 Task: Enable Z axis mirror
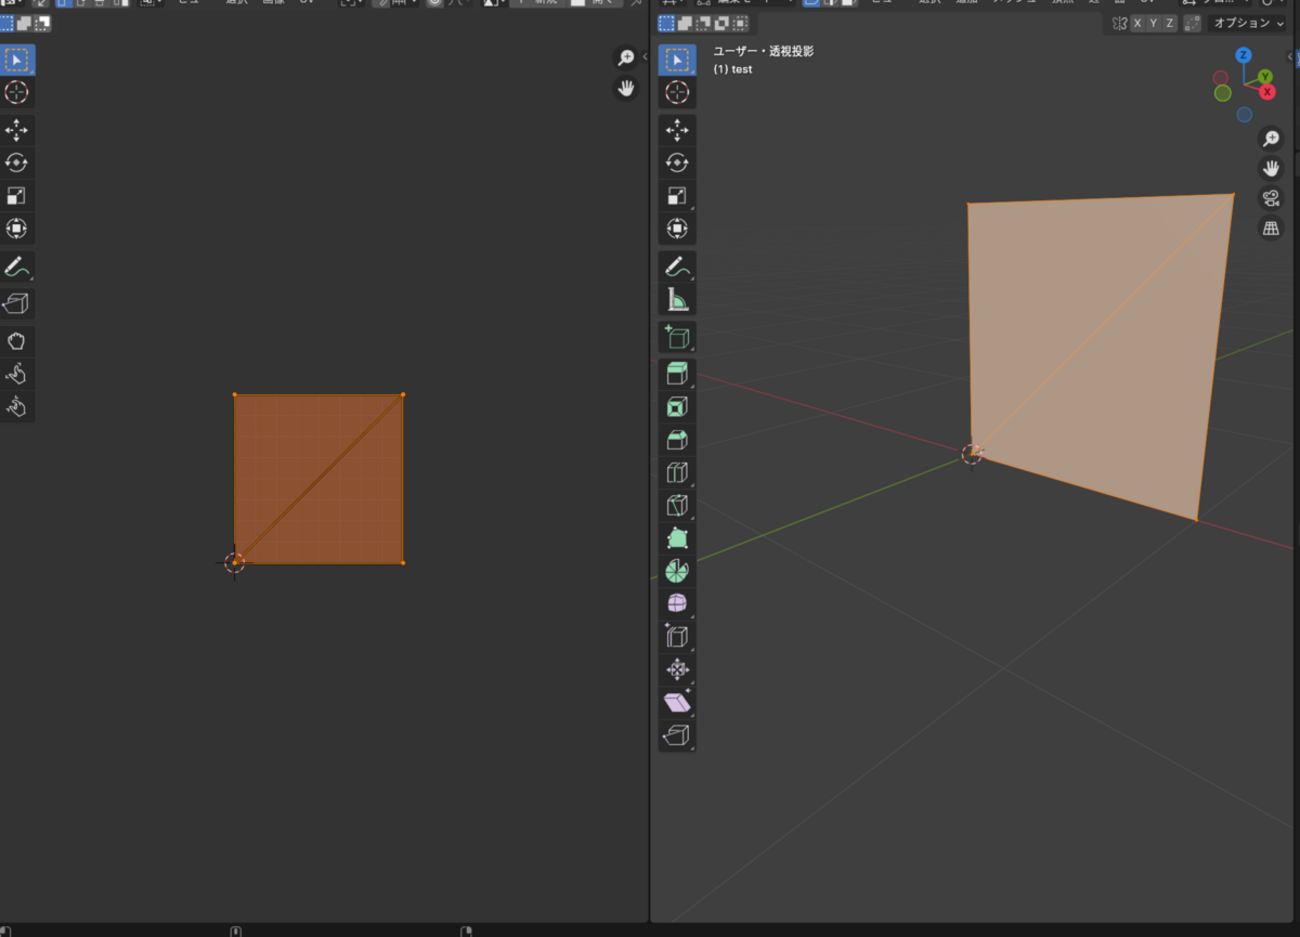[1169, 23]
